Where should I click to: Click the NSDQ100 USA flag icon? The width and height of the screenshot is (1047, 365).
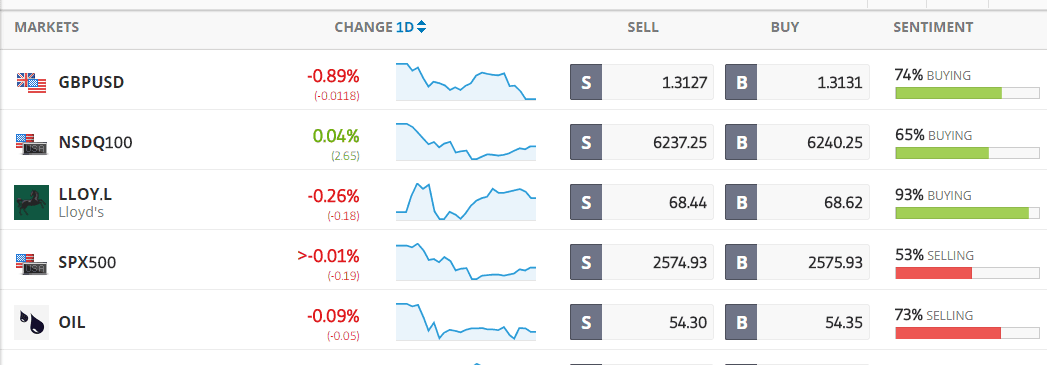(x=31, y=143)
